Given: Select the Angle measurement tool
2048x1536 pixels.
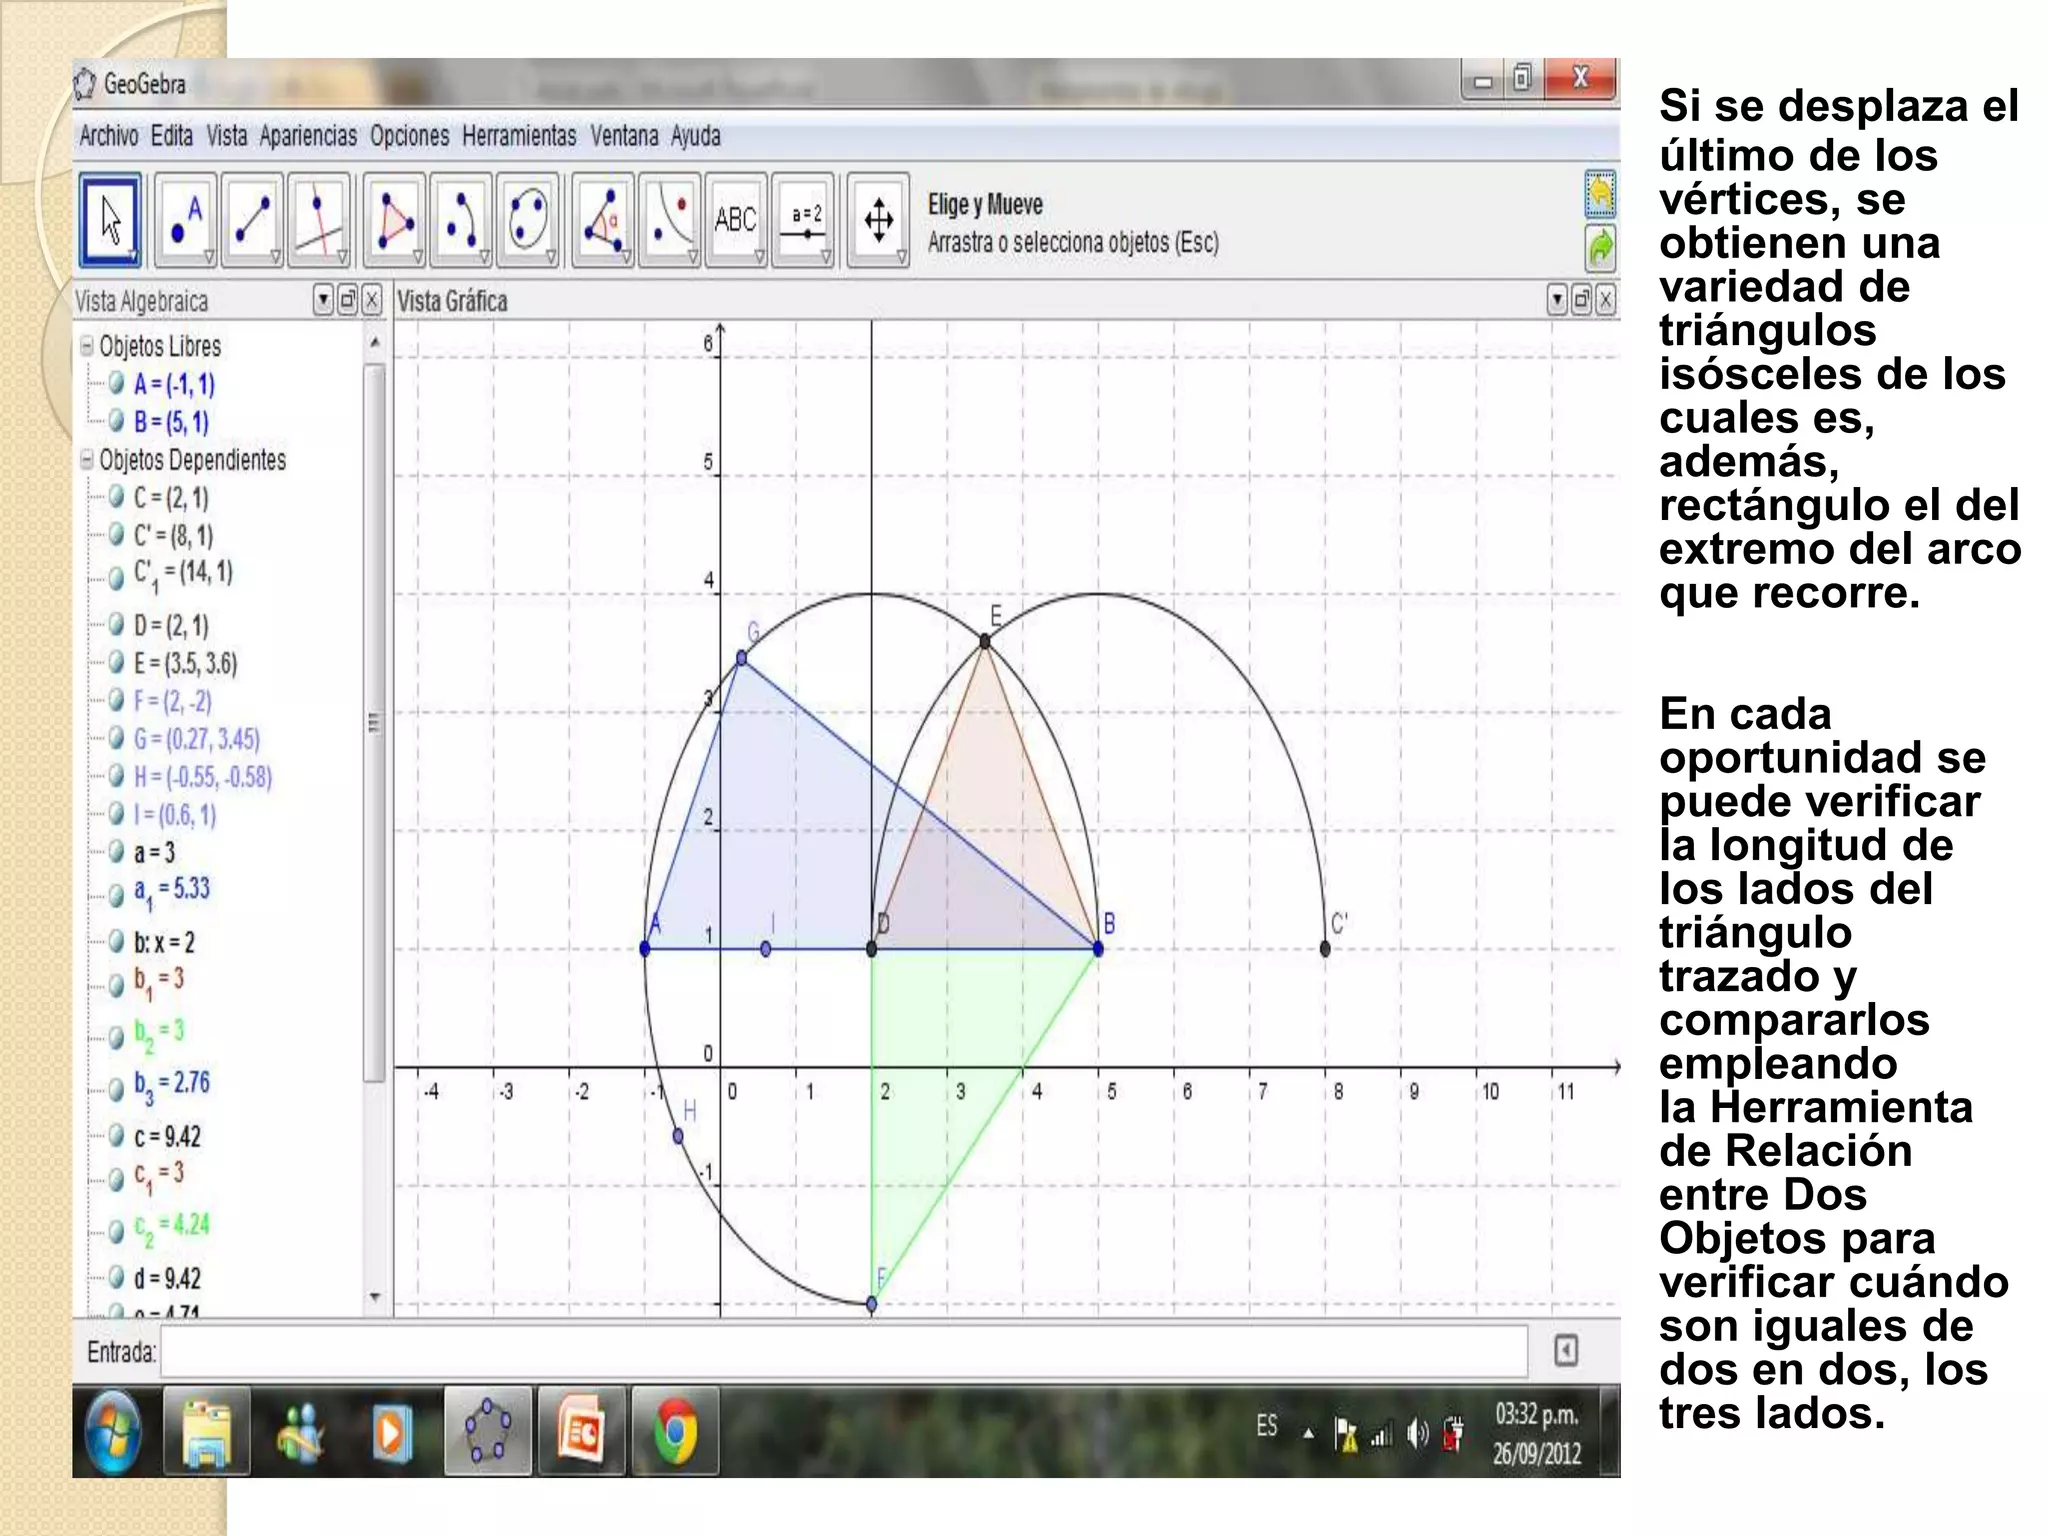Looking at the screenshot, I should (x=603, y=221).
